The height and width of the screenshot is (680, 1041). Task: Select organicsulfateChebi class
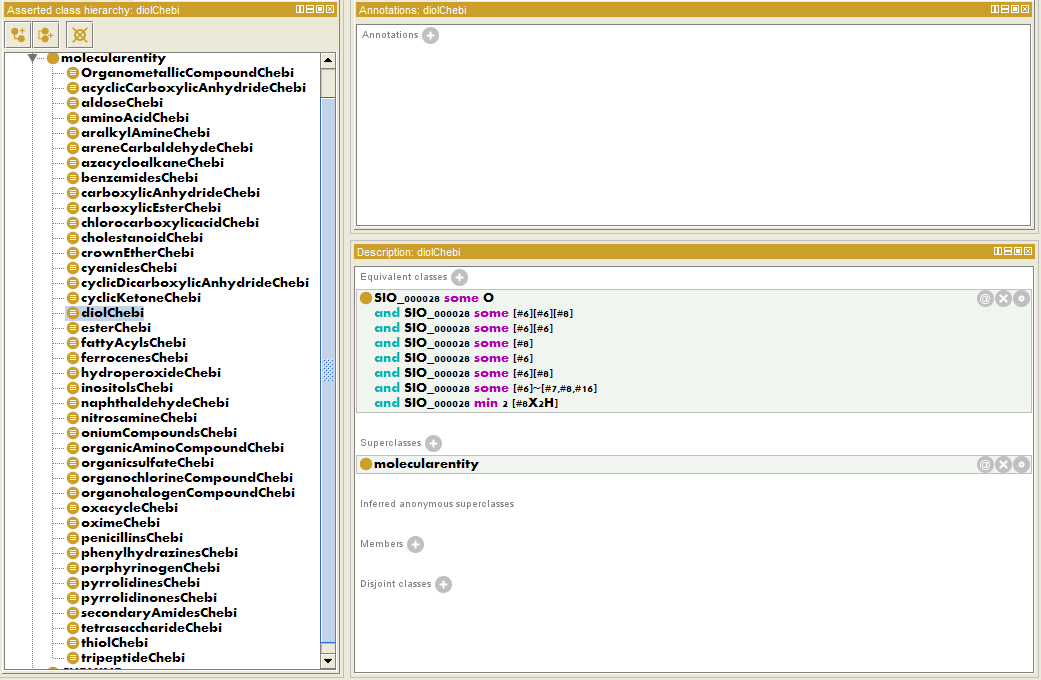pos(147,463)
